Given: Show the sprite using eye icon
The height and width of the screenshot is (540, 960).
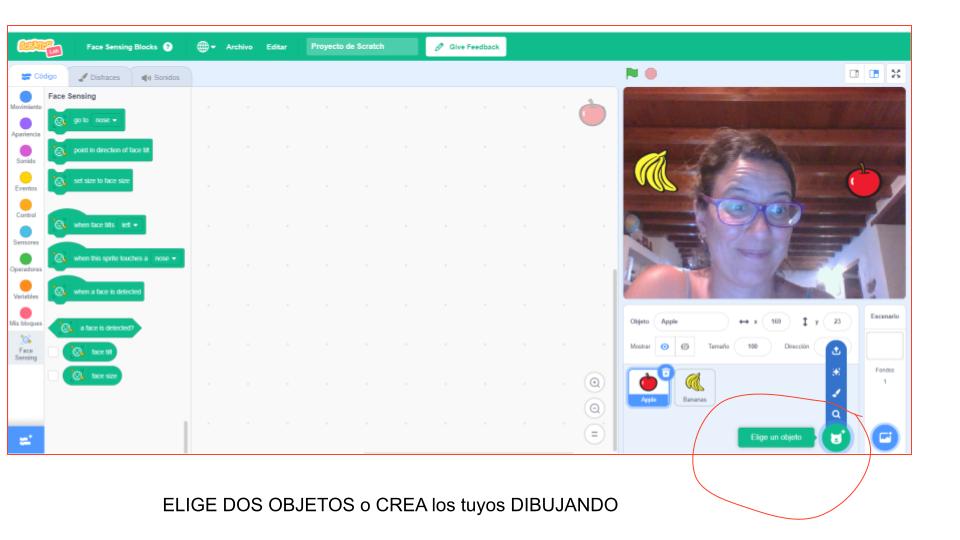Looking at the screenshot, I should click(x=665, y=346).
